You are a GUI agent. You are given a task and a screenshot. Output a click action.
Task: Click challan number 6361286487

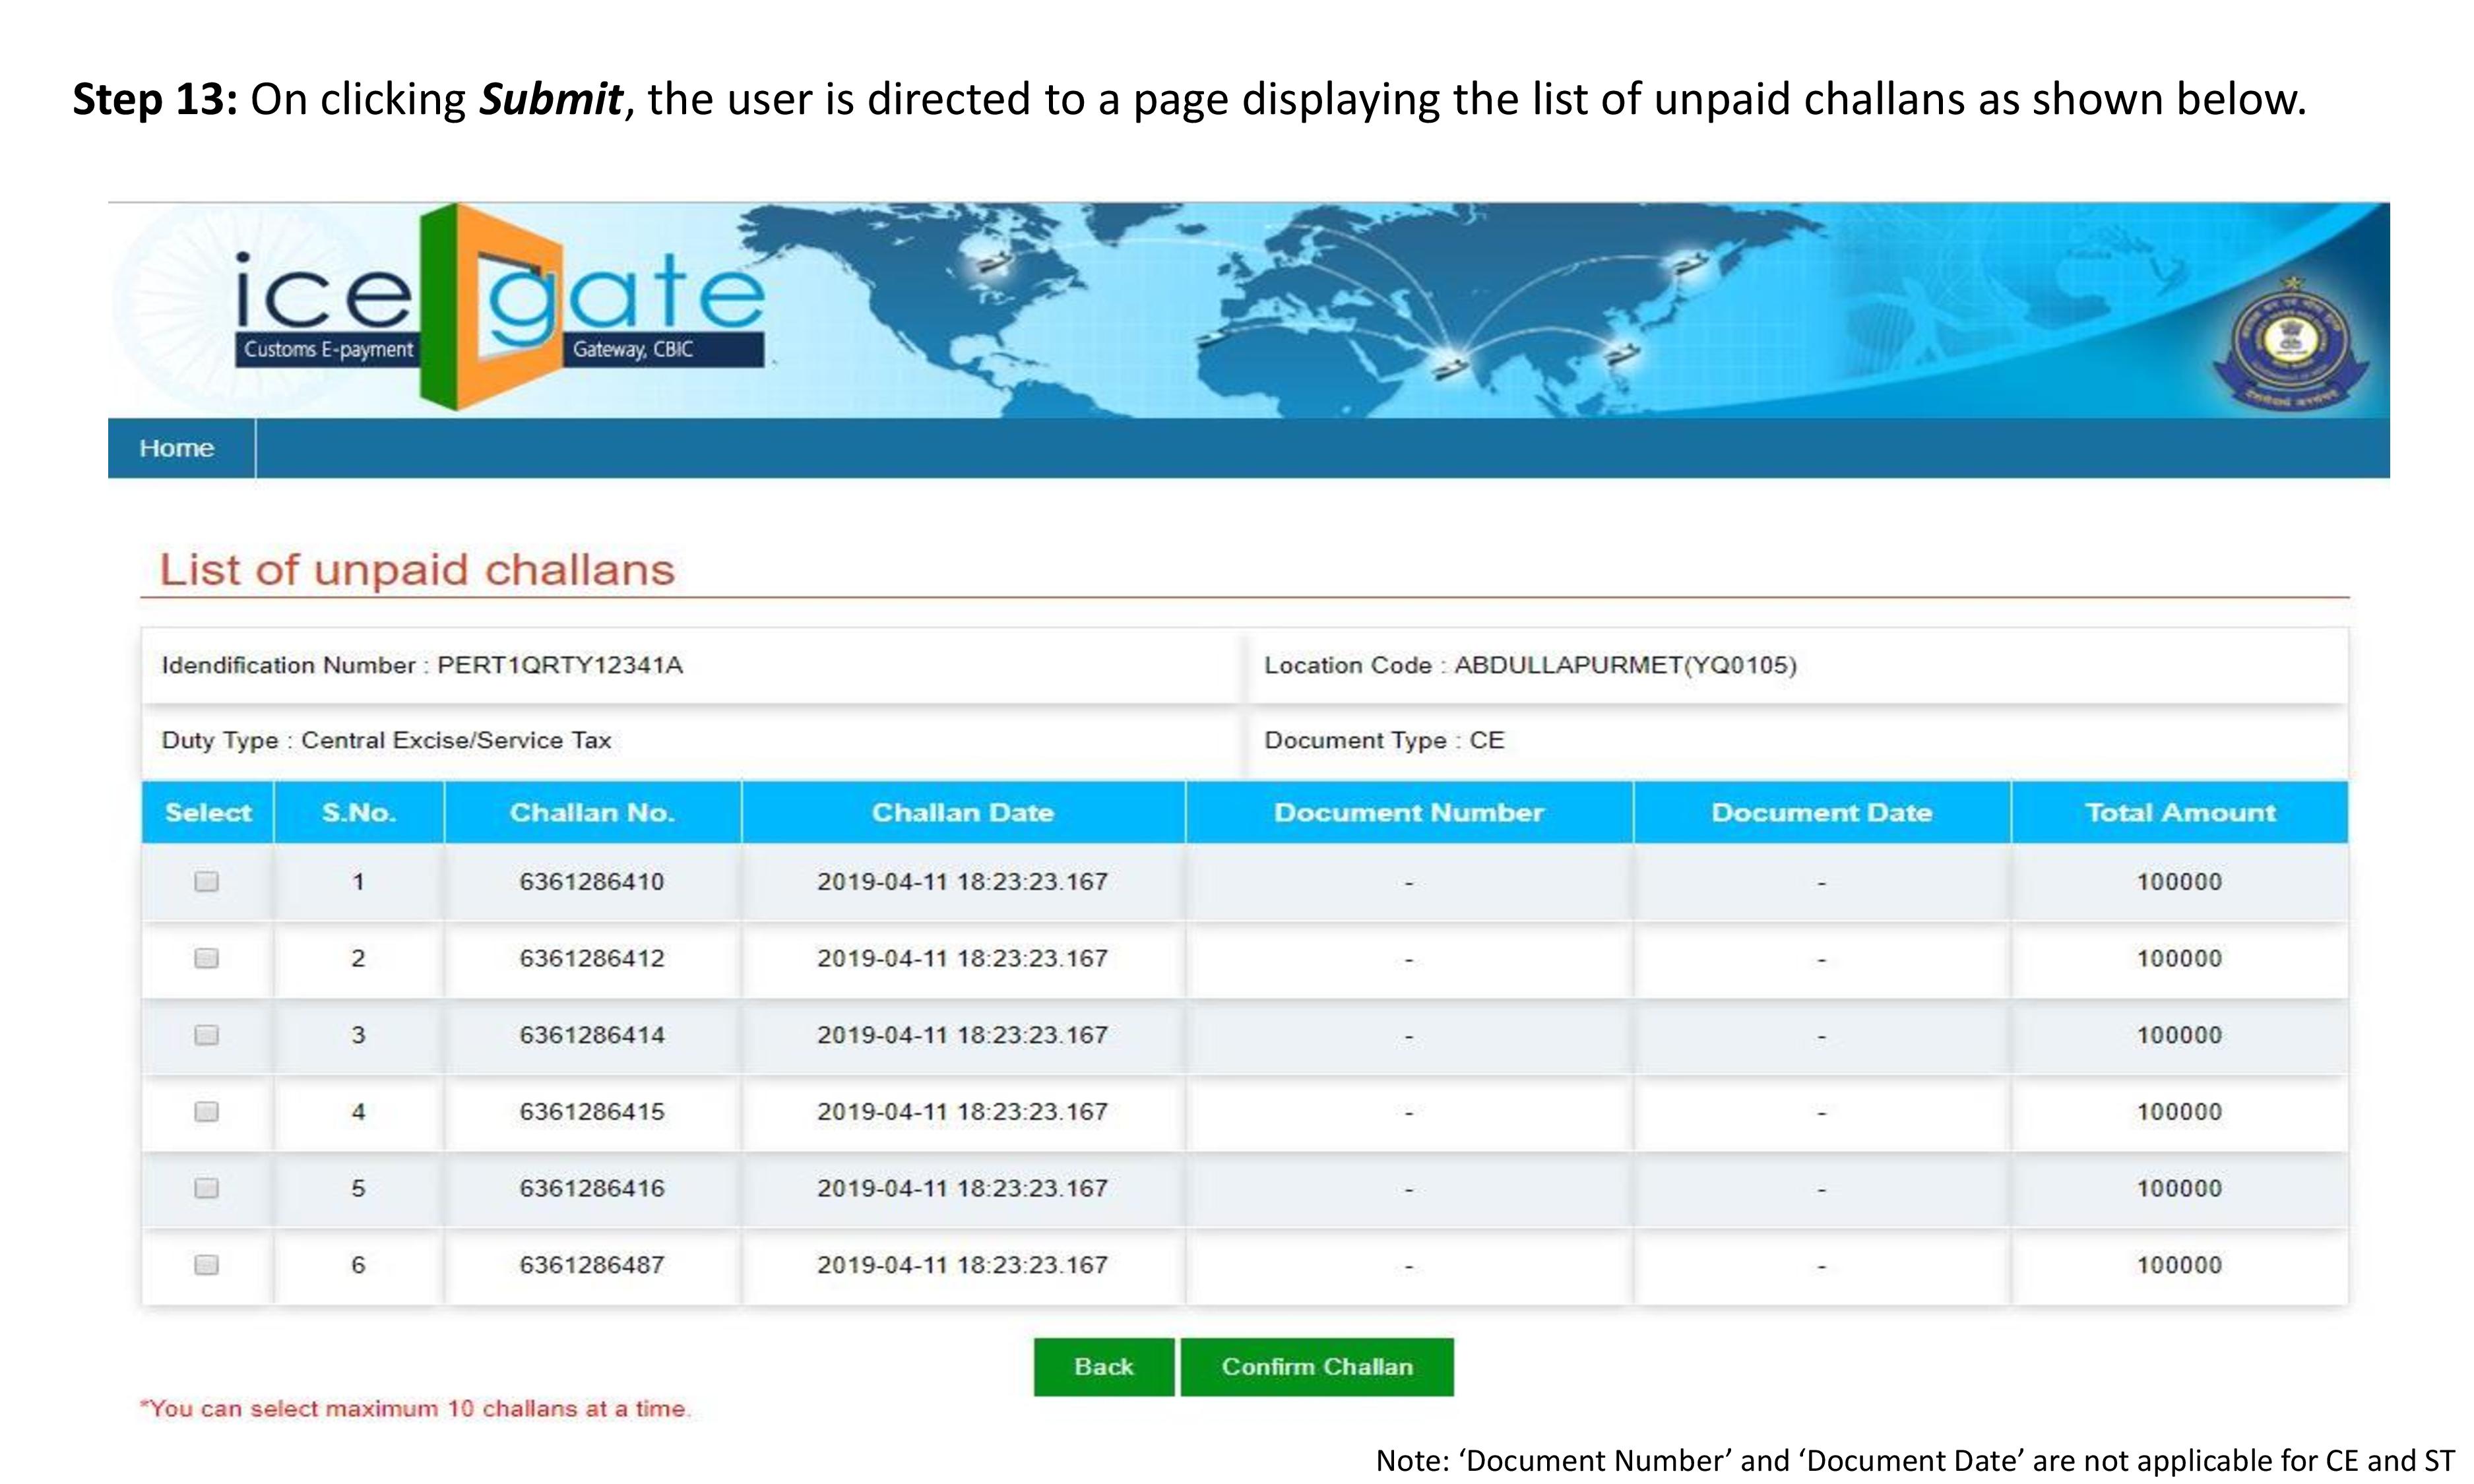tap(592, 1265)
